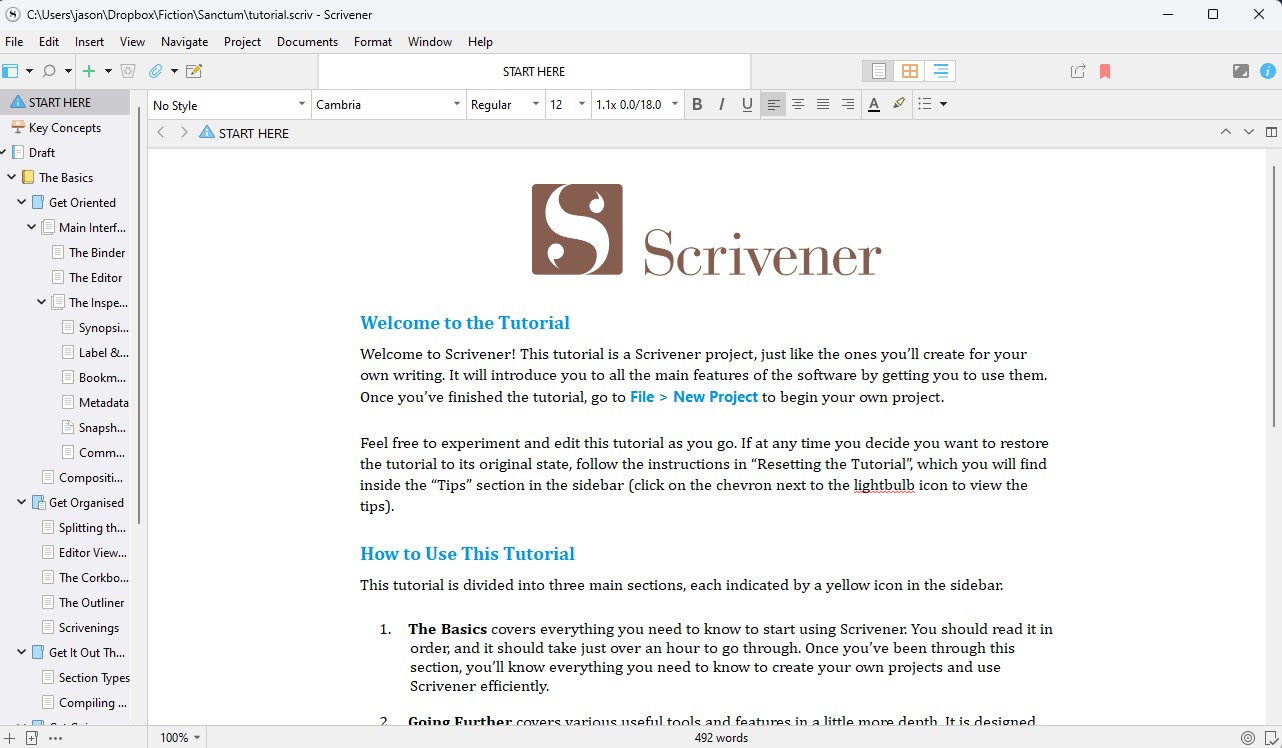Viewport: 1282px width, 748px height.
Task: Open the Documents menu
Action: [x=307, y=42]
